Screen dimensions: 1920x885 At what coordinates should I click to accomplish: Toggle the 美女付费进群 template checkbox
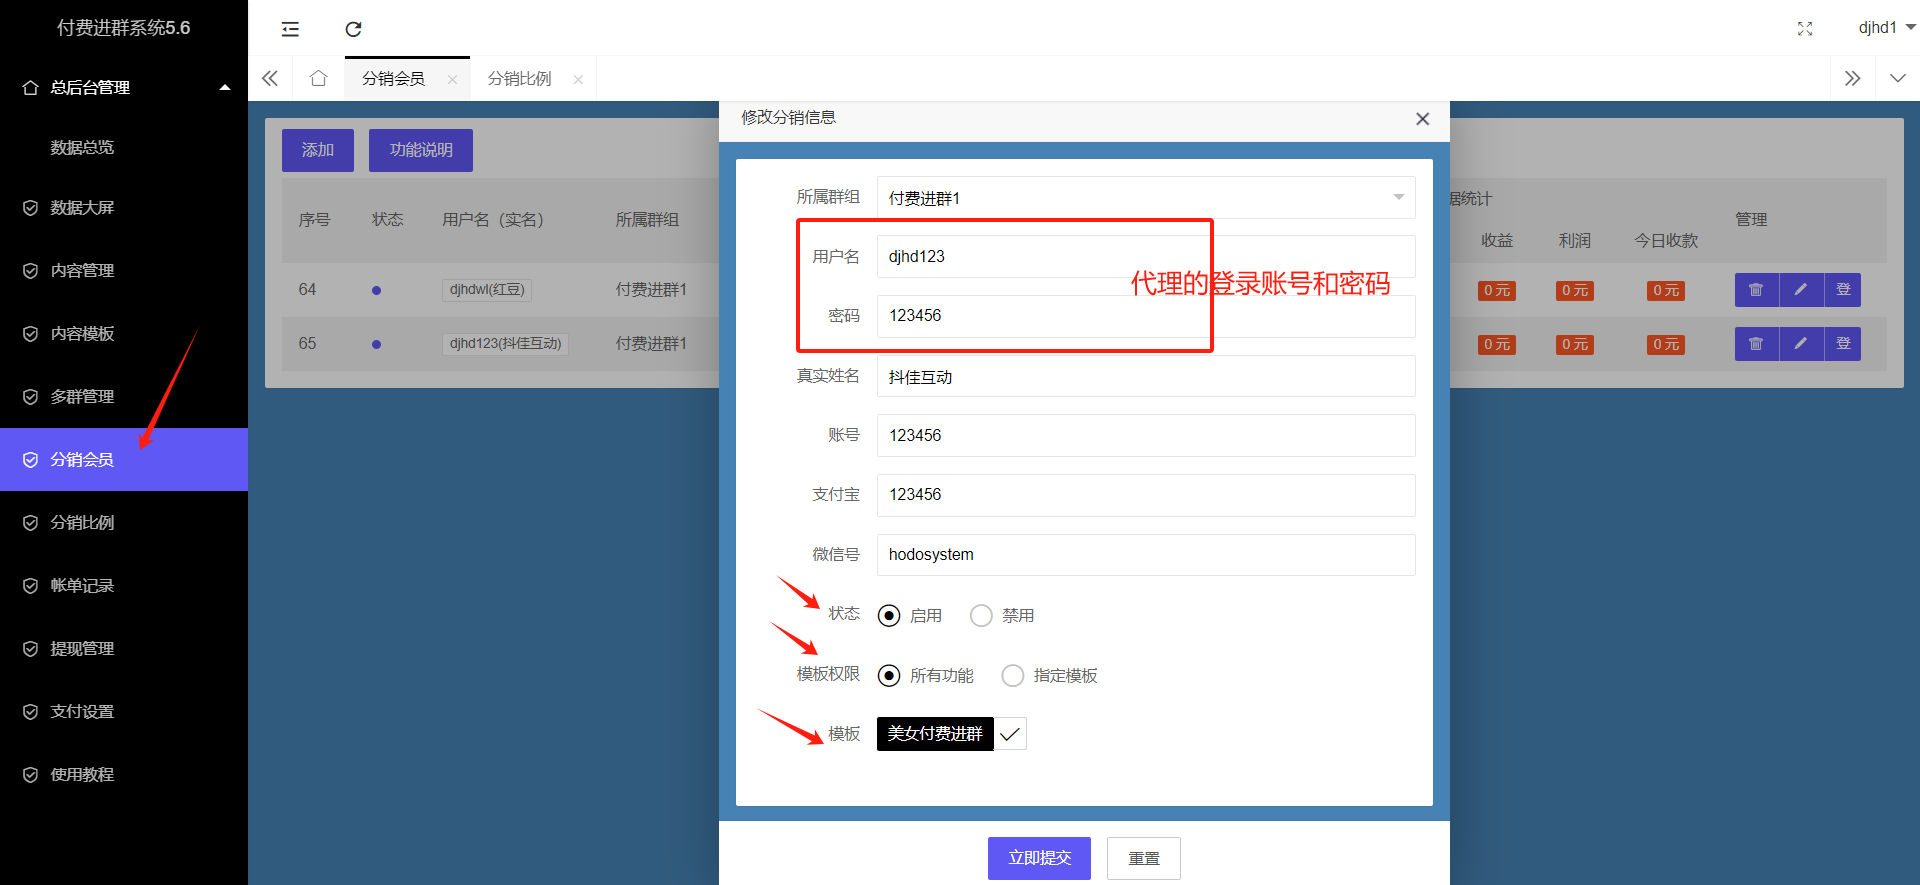coord(951,734)
